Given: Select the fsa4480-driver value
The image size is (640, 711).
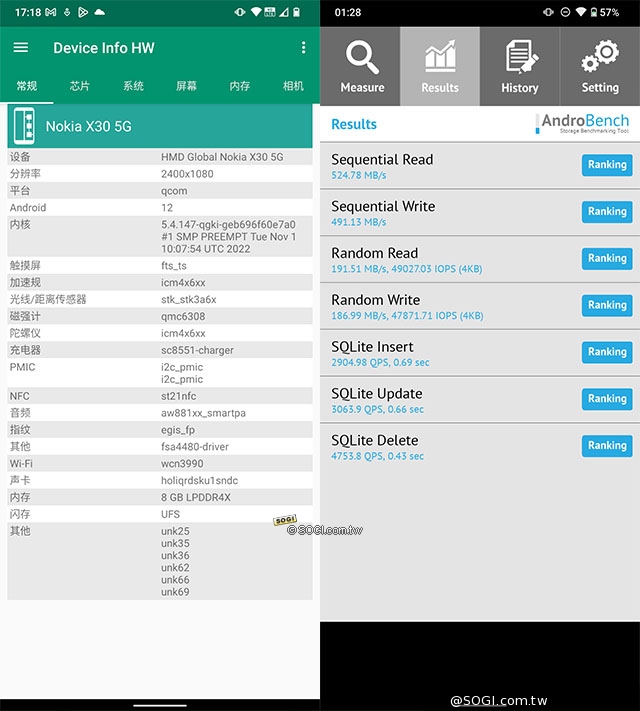Looking at the screenshot, I should (x=195, y=447).
